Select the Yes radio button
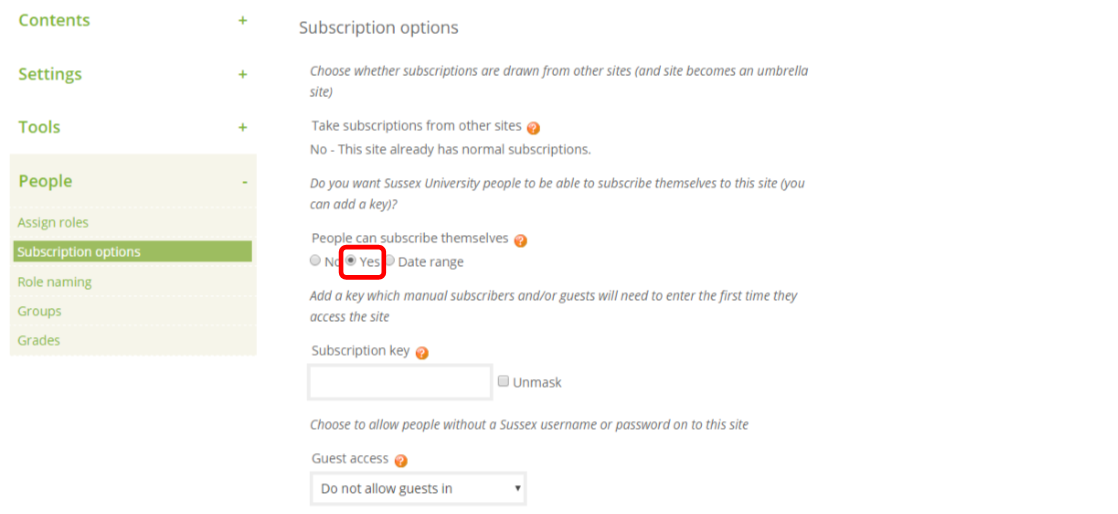1118x514 pixels. click(351, 260)
